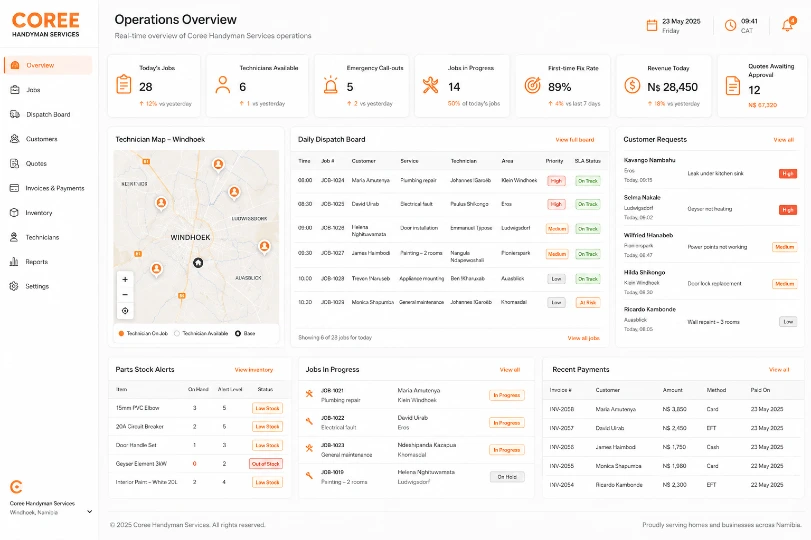Click View full board link

coord(575,140)
